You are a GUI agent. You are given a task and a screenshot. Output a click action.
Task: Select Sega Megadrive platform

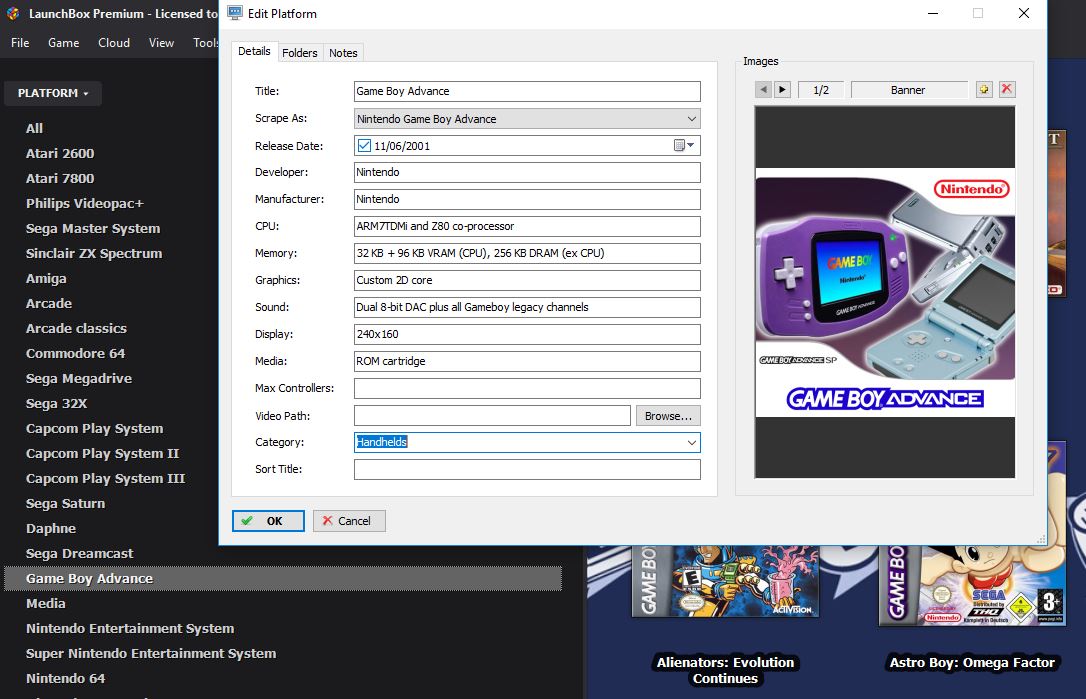click(x=79, y=378)
